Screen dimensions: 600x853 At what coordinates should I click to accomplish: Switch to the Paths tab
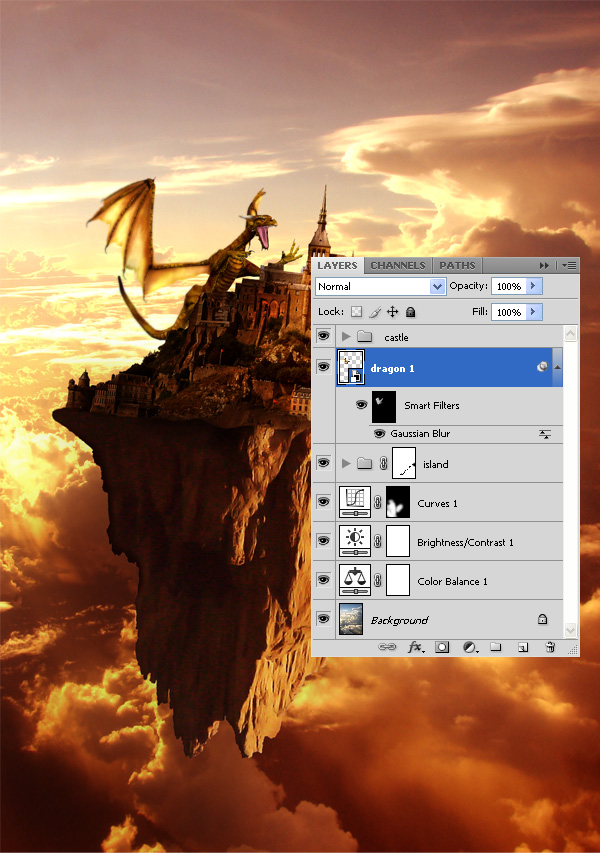point(457,265)
